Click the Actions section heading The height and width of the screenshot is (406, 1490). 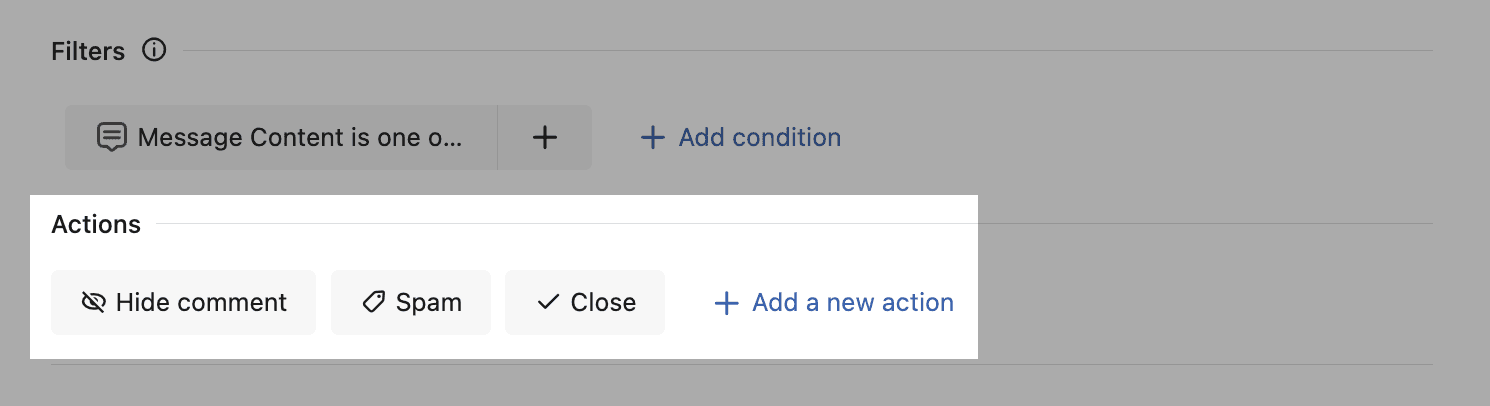[x=96, y=224]
